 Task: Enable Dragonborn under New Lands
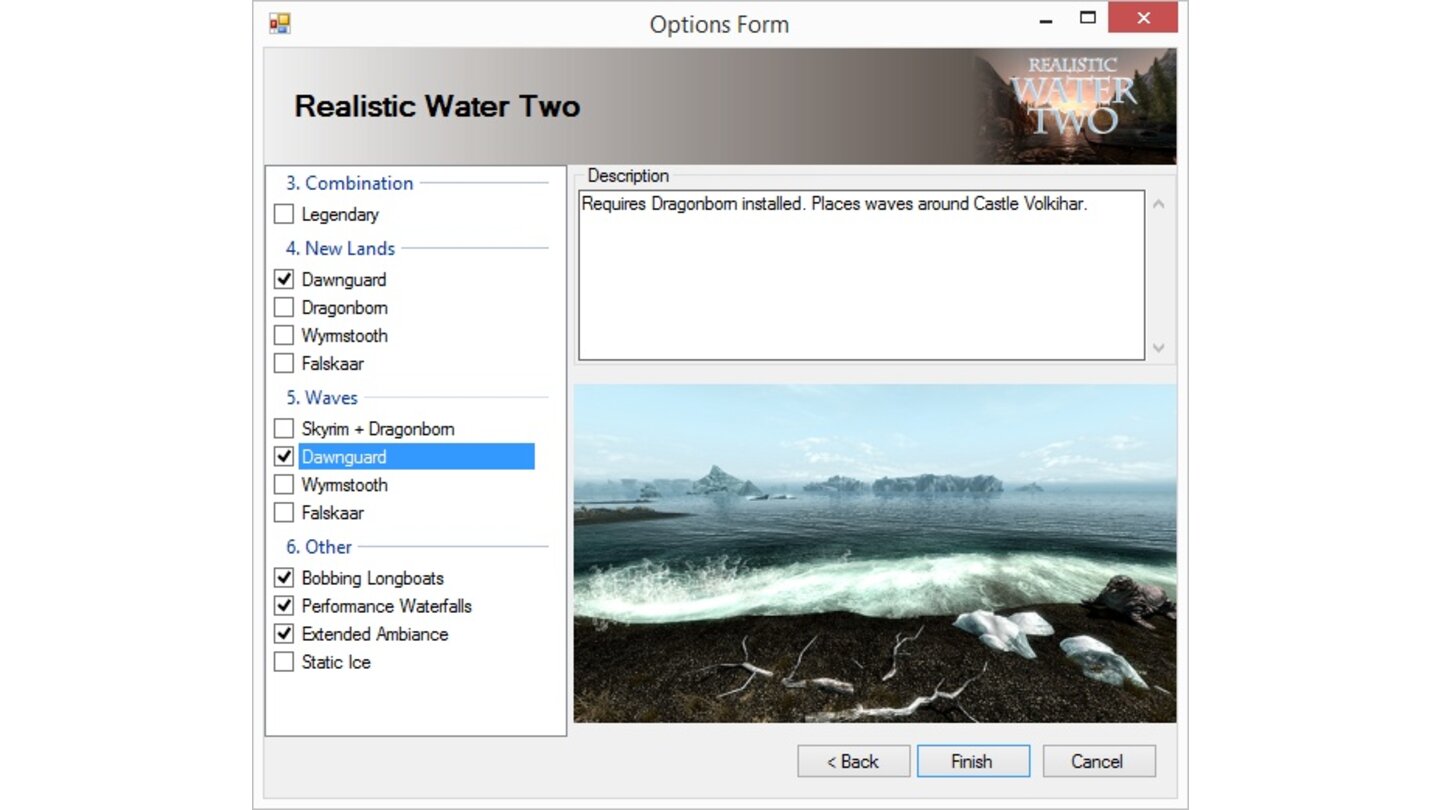[x=284, y=307]
